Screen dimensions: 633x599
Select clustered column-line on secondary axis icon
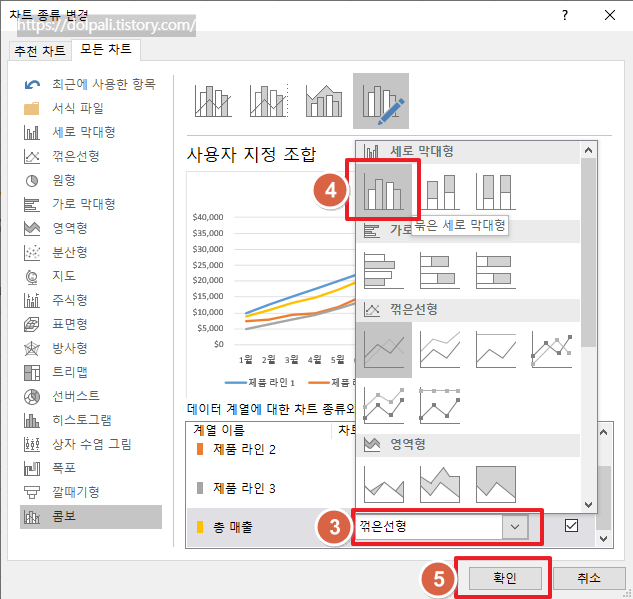pos(269,101)
